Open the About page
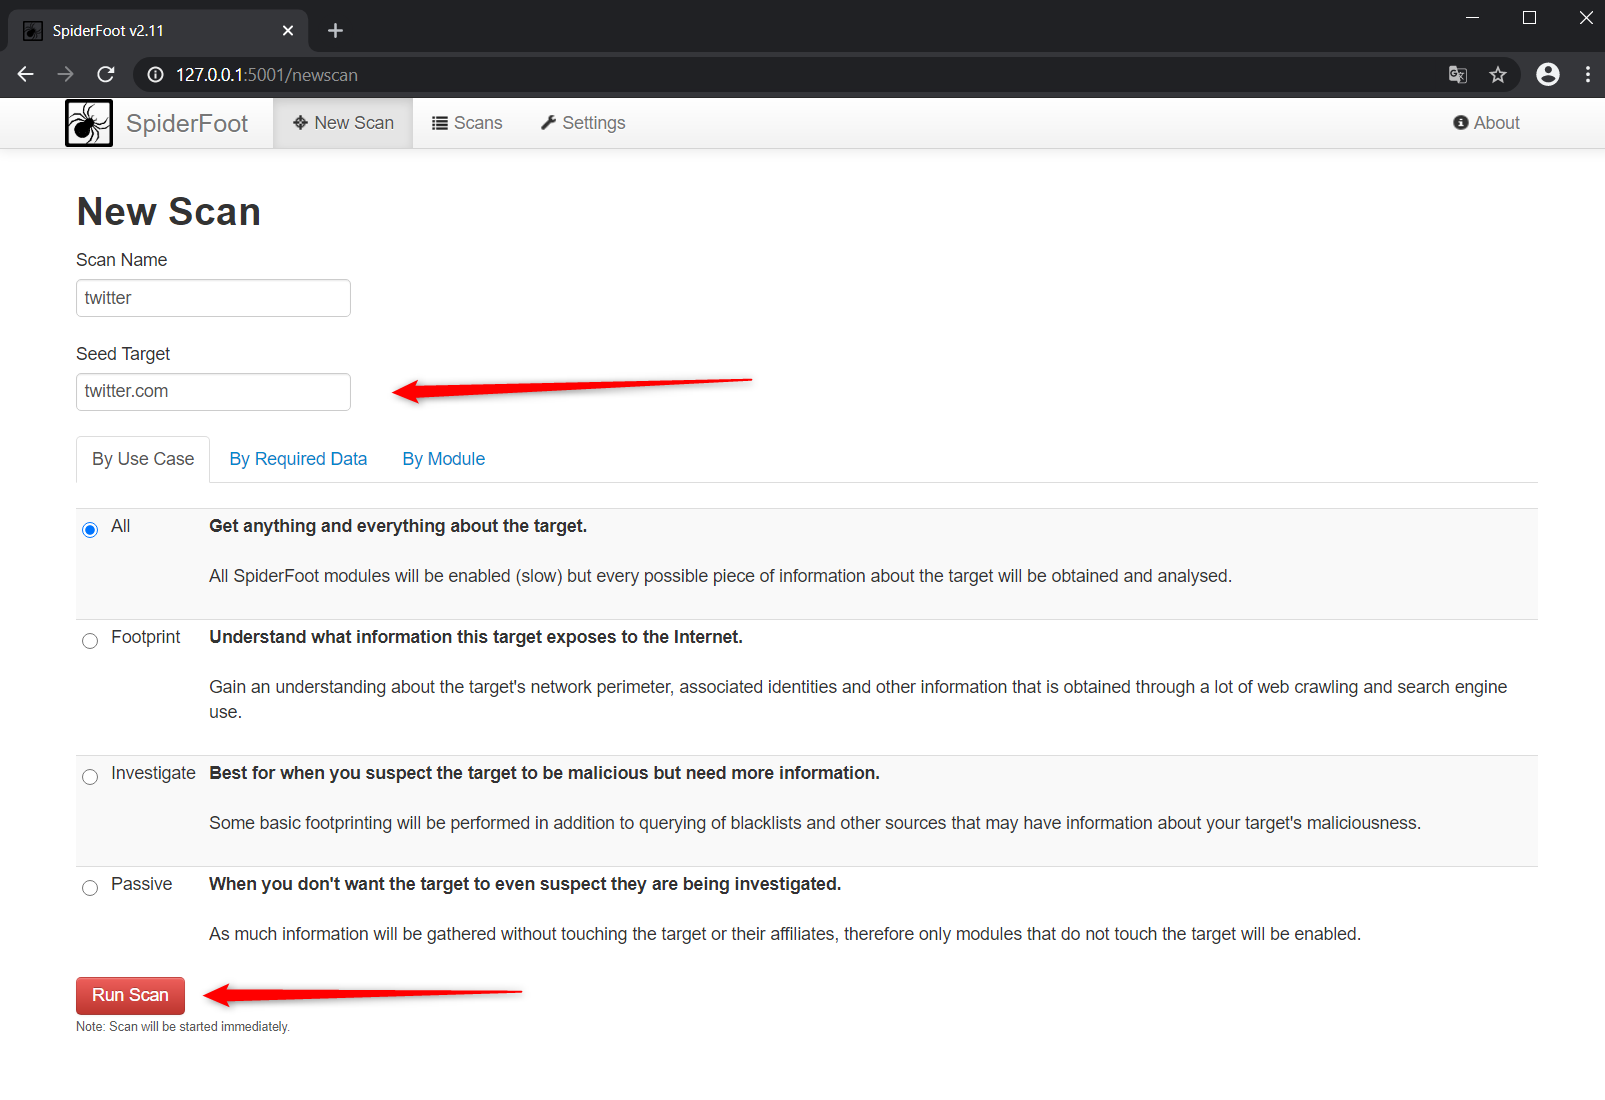The width and height of the screenshot is (1605, 1100). point(1486,123)
